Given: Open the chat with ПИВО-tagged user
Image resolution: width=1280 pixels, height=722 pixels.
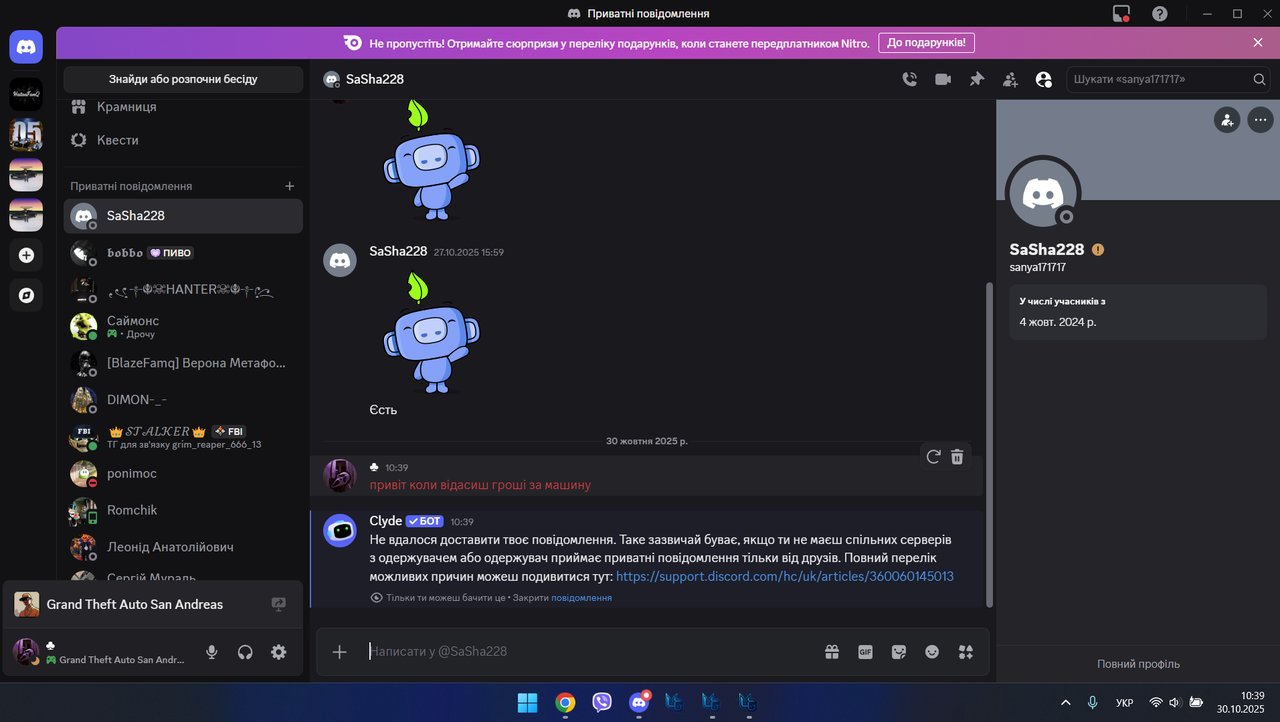Looking at the screenshot, I should point(183,253).
